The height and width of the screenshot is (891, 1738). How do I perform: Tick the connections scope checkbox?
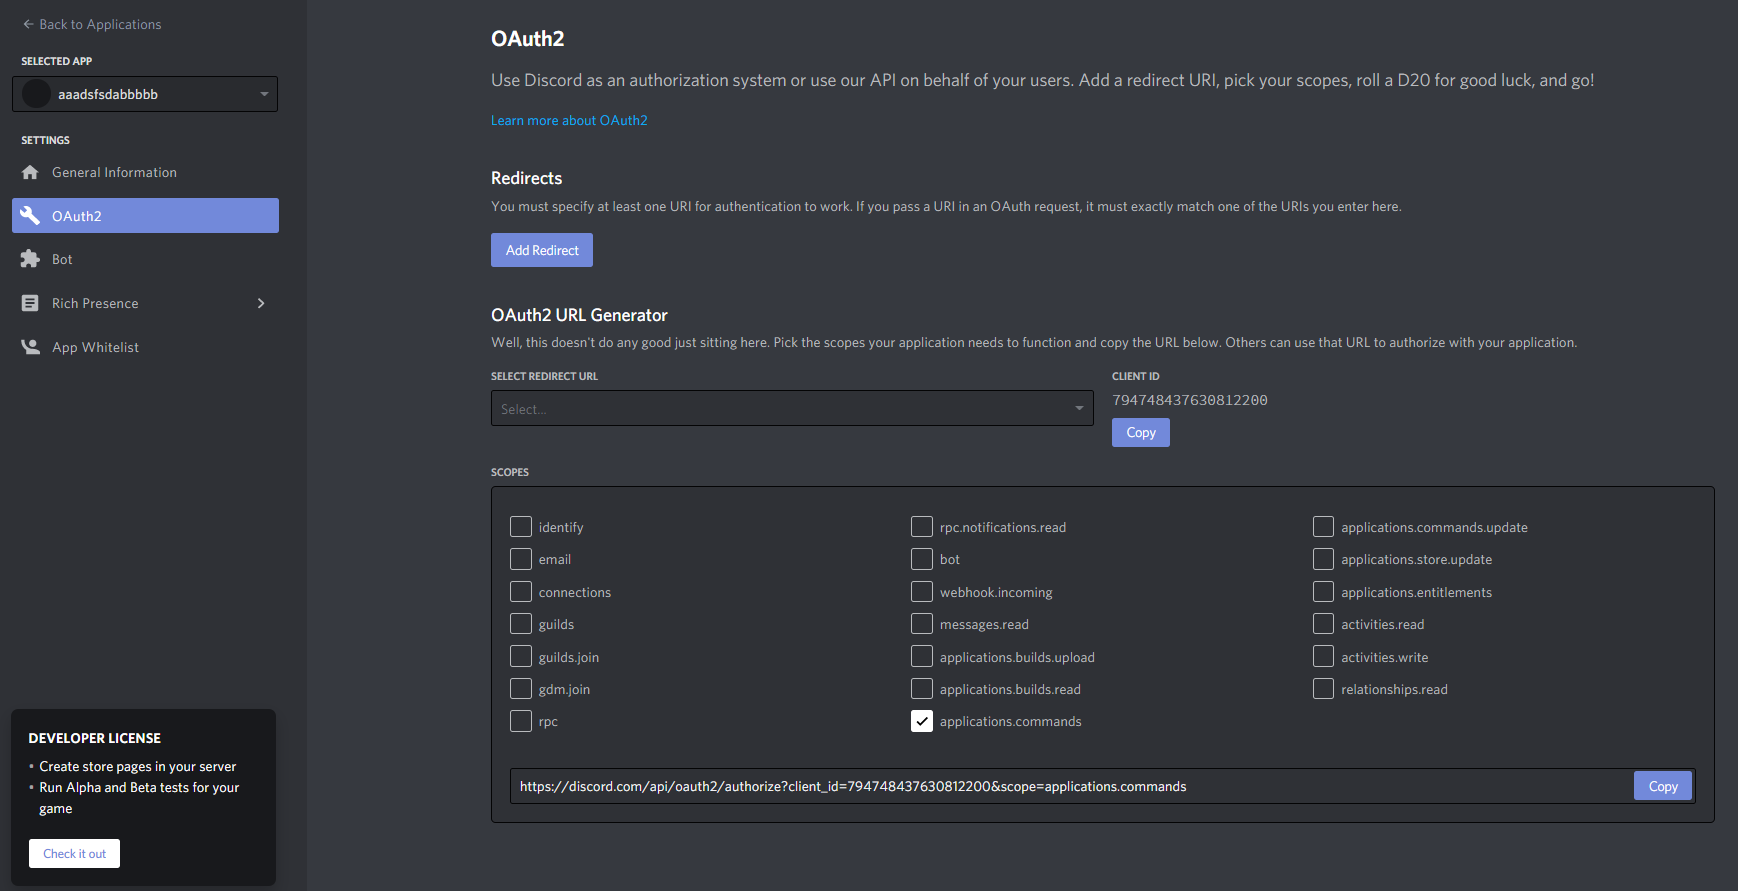click(521, 592)
